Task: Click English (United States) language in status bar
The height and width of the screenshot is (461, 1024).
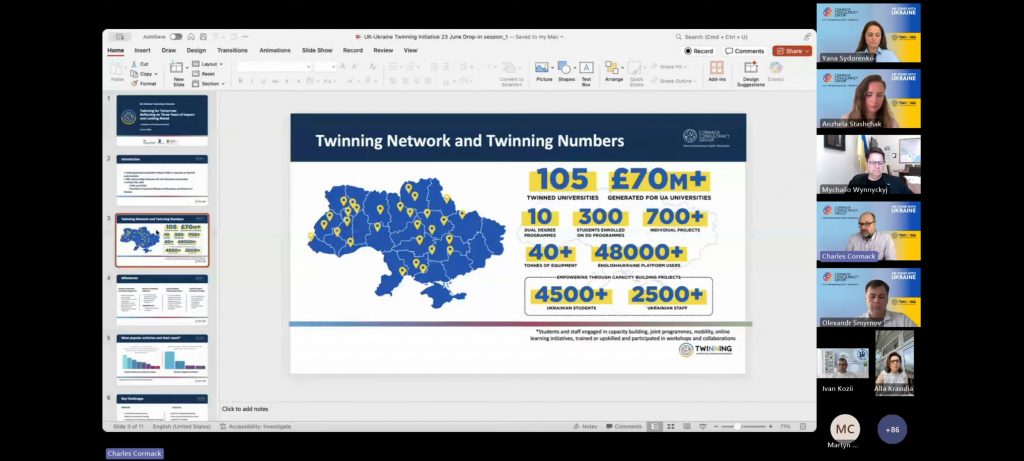Action: (x=182, y=426)
